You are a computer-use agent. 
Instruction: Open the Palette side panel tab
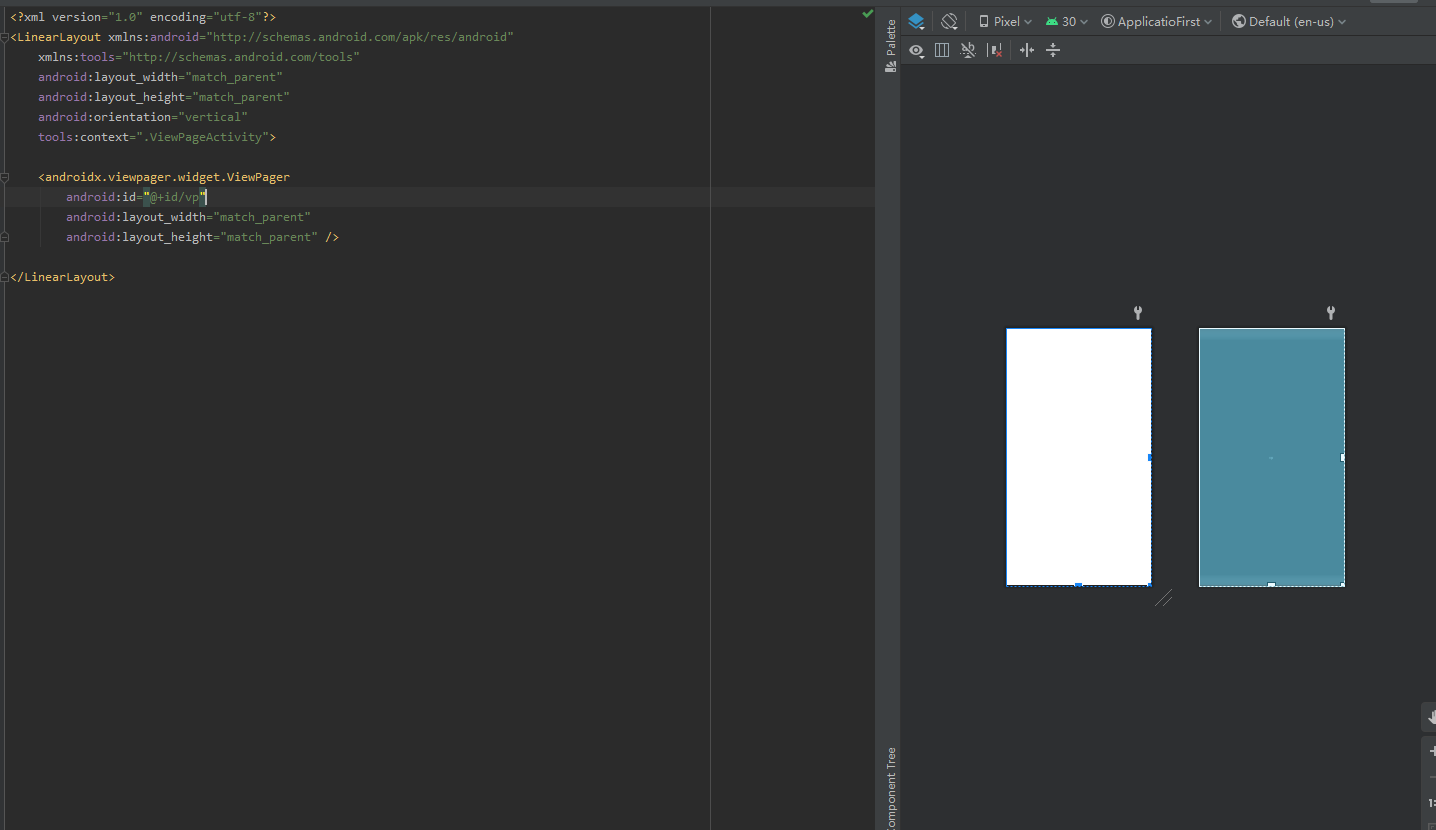890,46
